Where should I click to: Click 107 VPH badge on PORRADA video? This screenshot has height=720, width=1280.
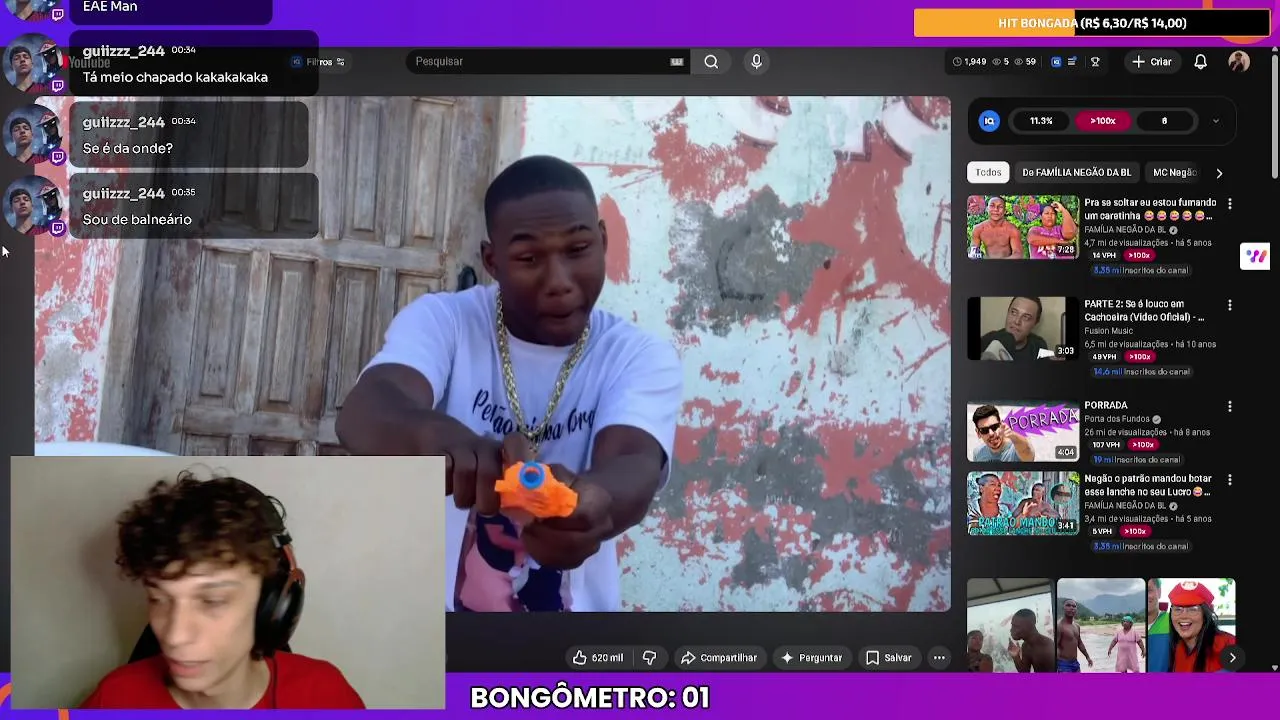(x=1105, y=445)
